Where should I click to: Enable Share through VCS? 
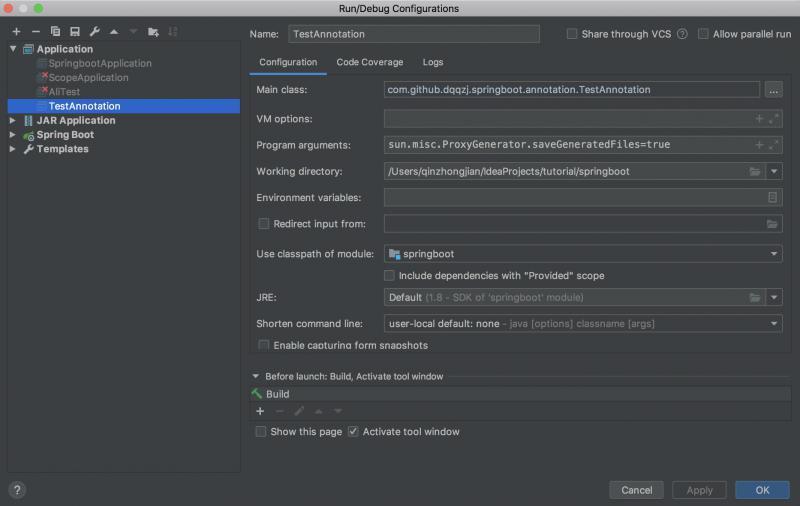coord(572,34)
